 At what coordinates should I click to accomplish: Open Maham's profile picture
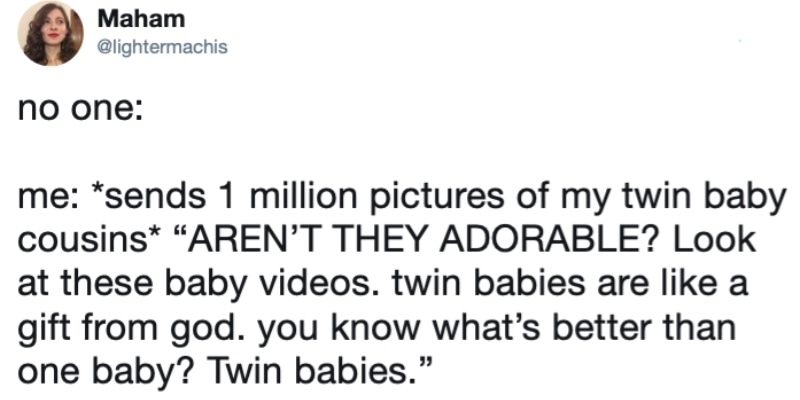pyautogui.click(x=51, y=33)
